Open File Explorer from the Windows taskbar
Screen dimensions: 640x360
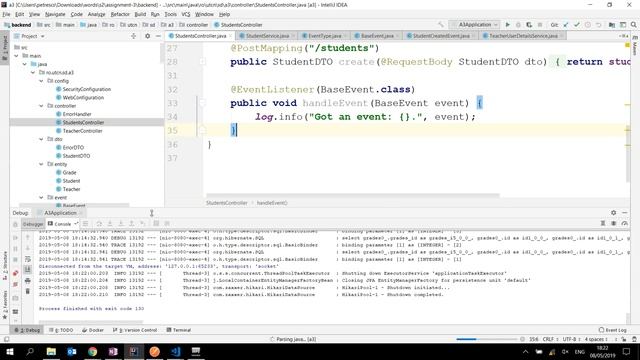pos(51,351)
